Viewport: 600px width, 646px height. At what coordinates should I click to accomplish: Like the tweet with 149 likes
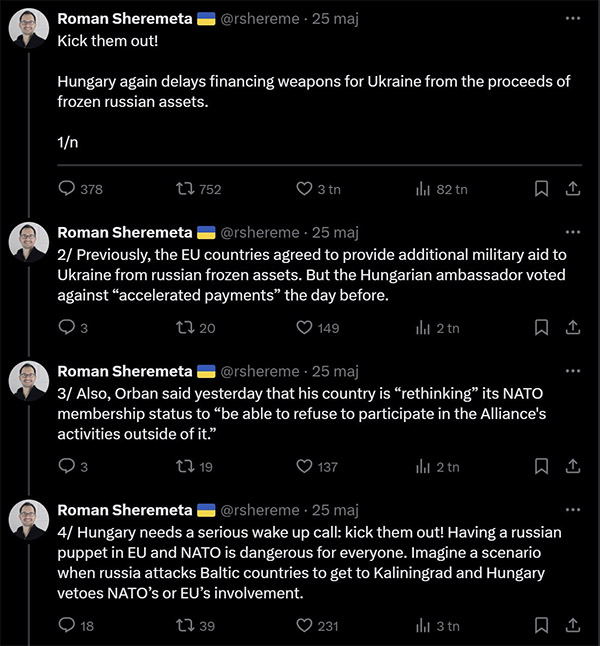[304, 327]
